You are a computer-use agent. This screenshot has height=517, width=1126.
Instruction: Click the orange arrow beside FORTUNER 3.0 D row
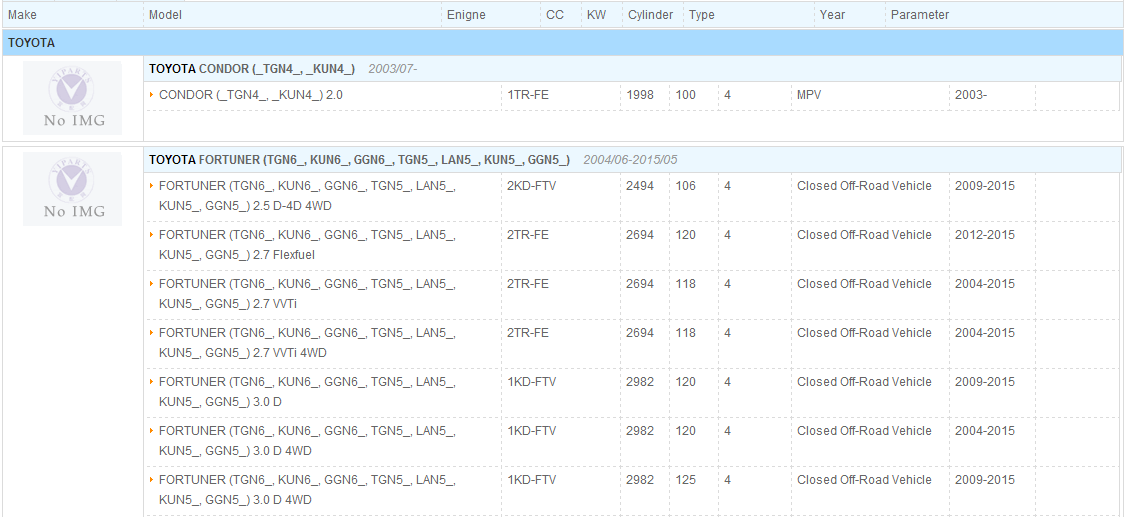pyautogui.click(x=152, y=381)
